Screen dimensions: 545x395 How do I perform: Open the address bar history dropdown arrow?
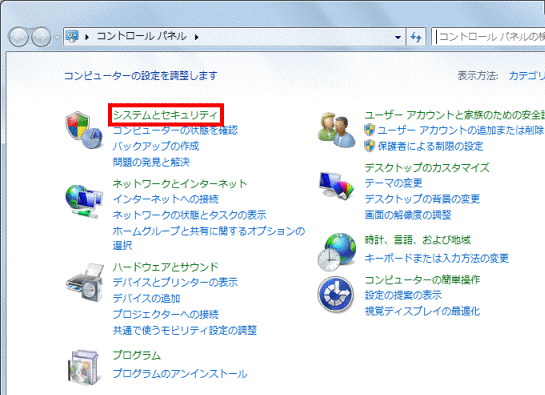(398, 37)
